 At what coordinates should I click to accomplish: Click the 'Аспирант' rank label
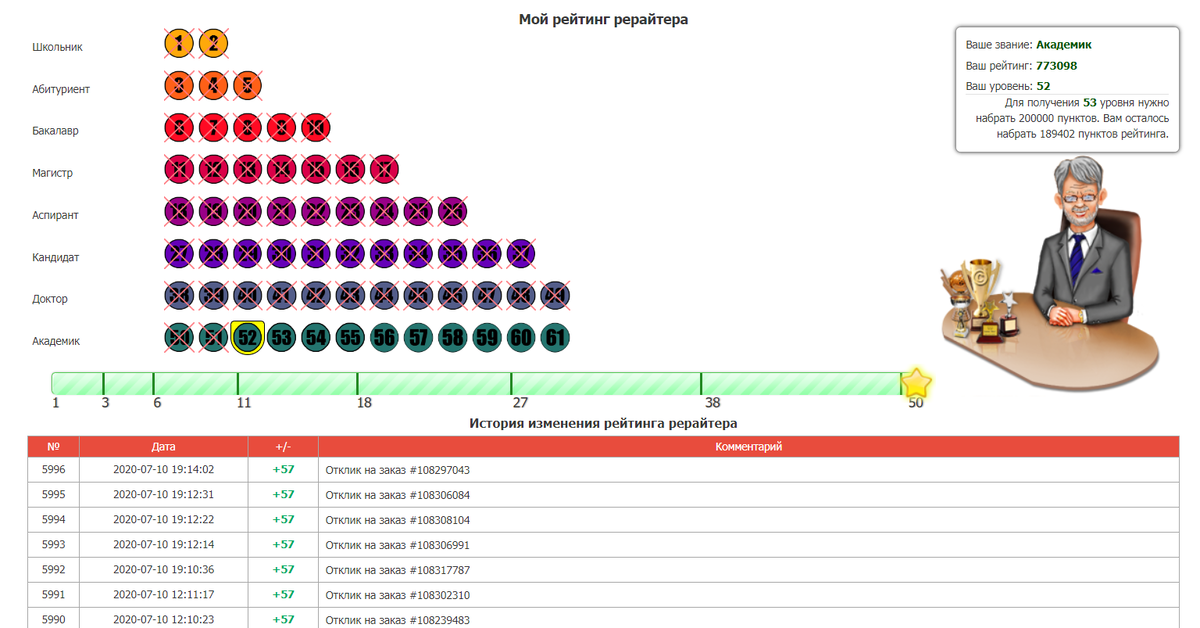(x=55, y=215)
